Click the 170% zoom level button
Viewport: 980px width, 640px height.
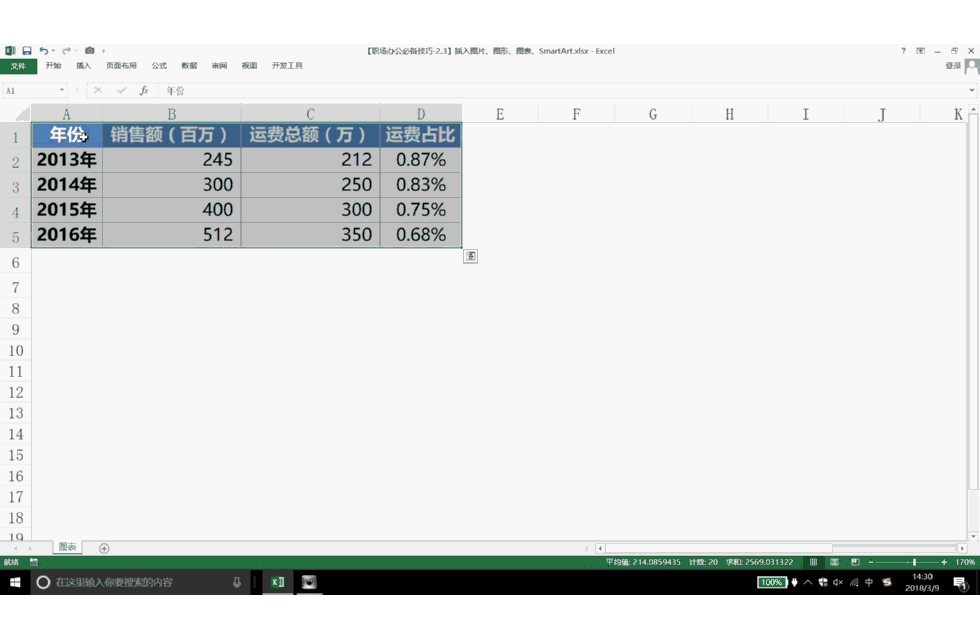click(965, 562)
